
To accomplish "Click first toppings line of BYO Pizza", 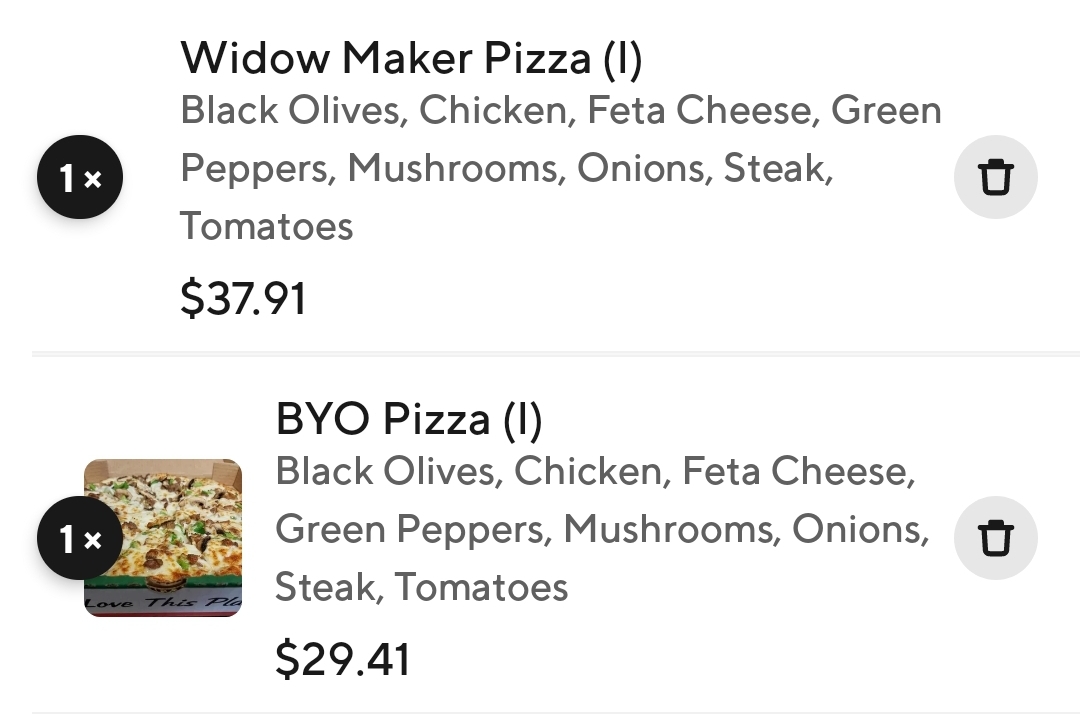I will pos(595,471).
